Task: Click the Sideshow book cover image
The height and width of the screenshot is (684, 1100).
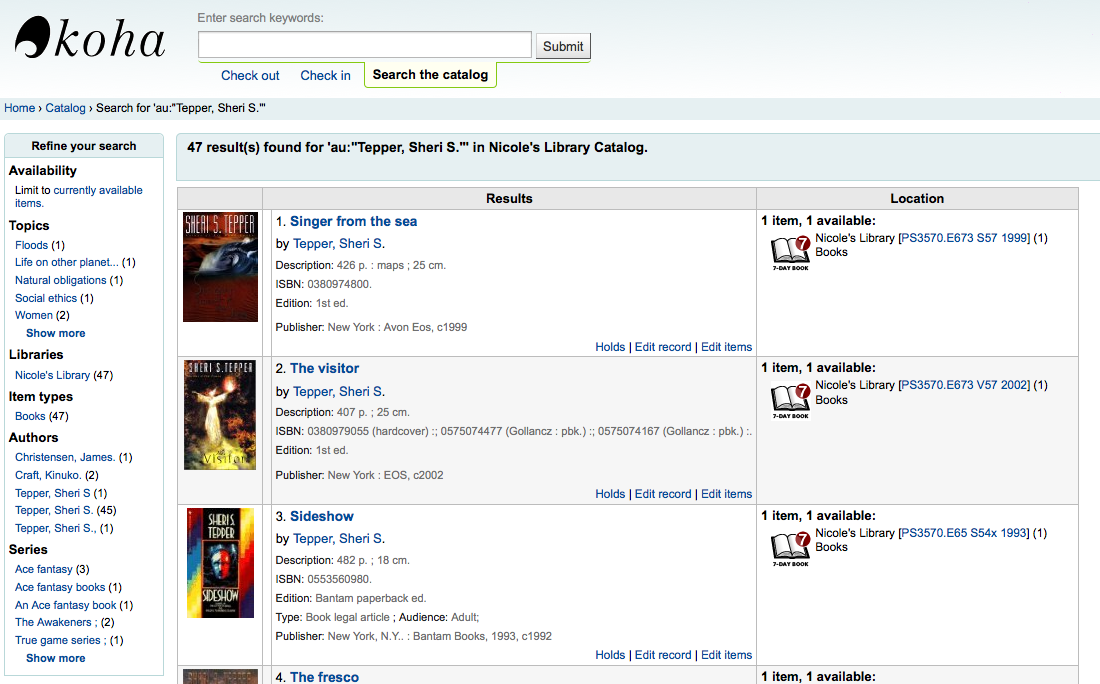Action: pos(220,562)
